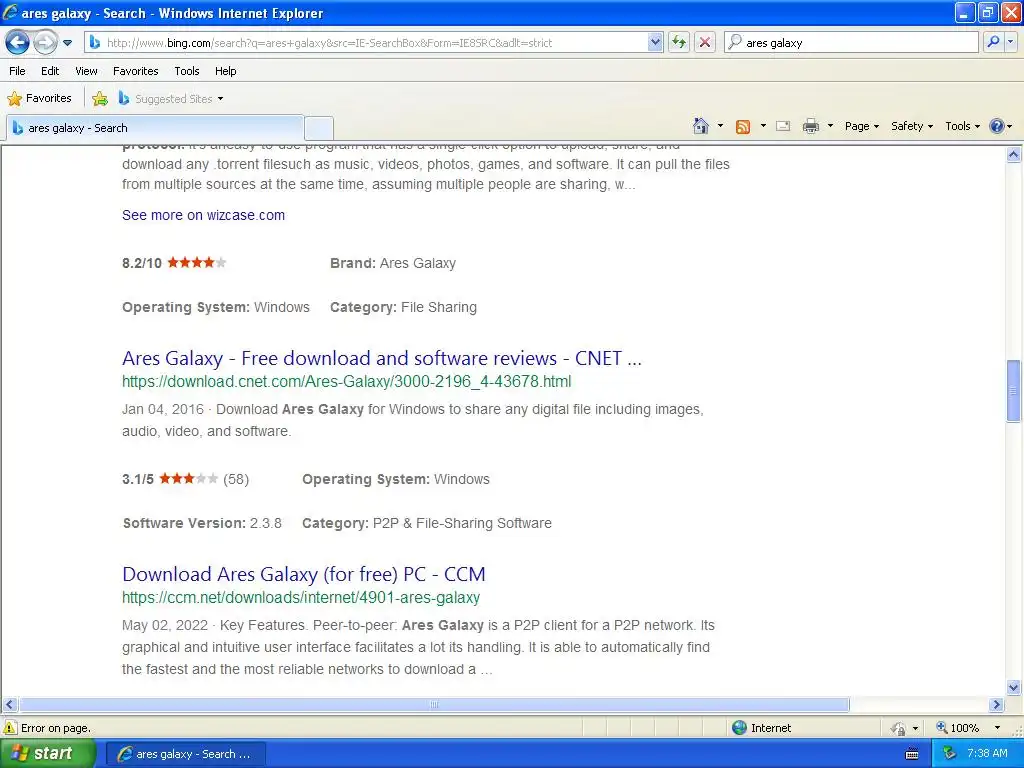Open the Tools menu in menu bar
This screenshot has height=768, width=1024.
[x=186, y=71]
